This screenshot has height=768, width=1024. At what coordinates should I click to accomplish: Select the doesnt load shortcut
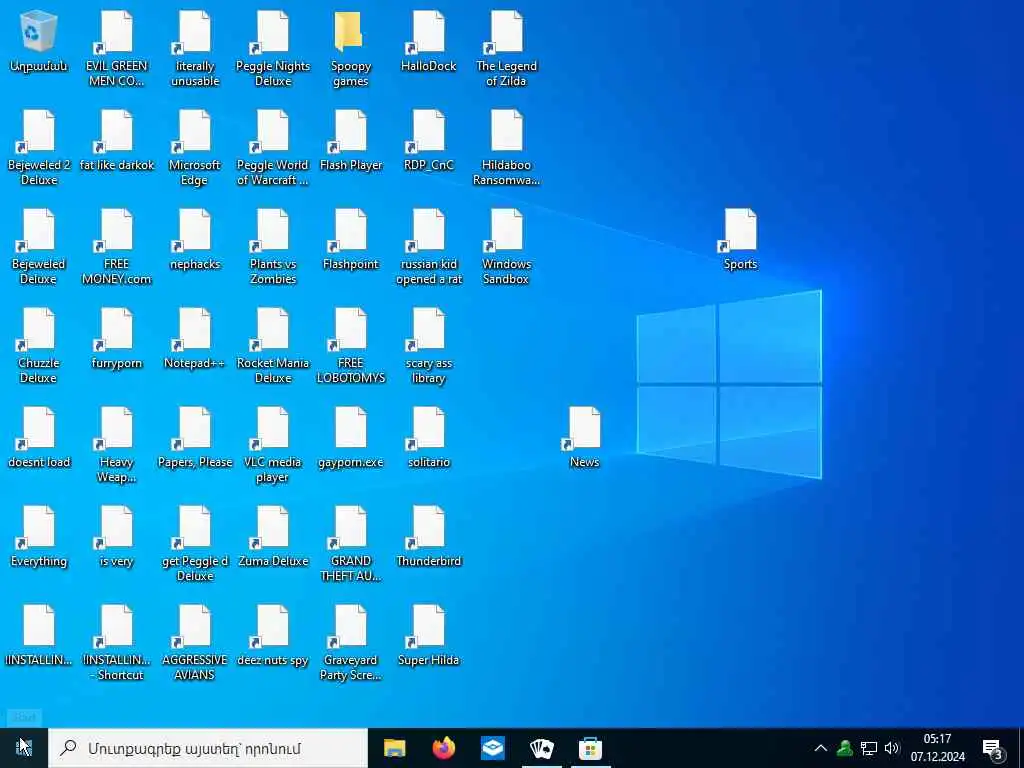[39, 438]
